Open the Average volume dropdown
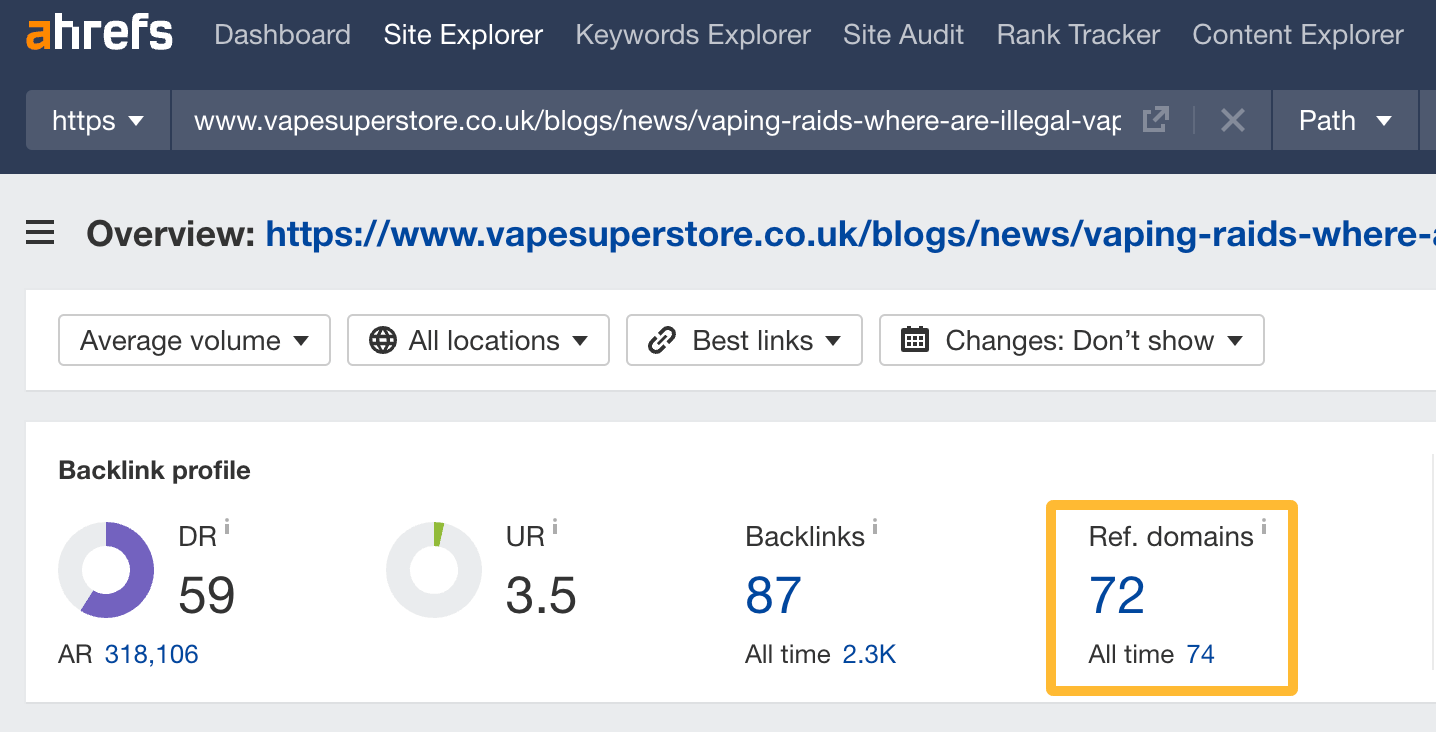This screenshot has width=1436, height=732. [x=194, y=340]
